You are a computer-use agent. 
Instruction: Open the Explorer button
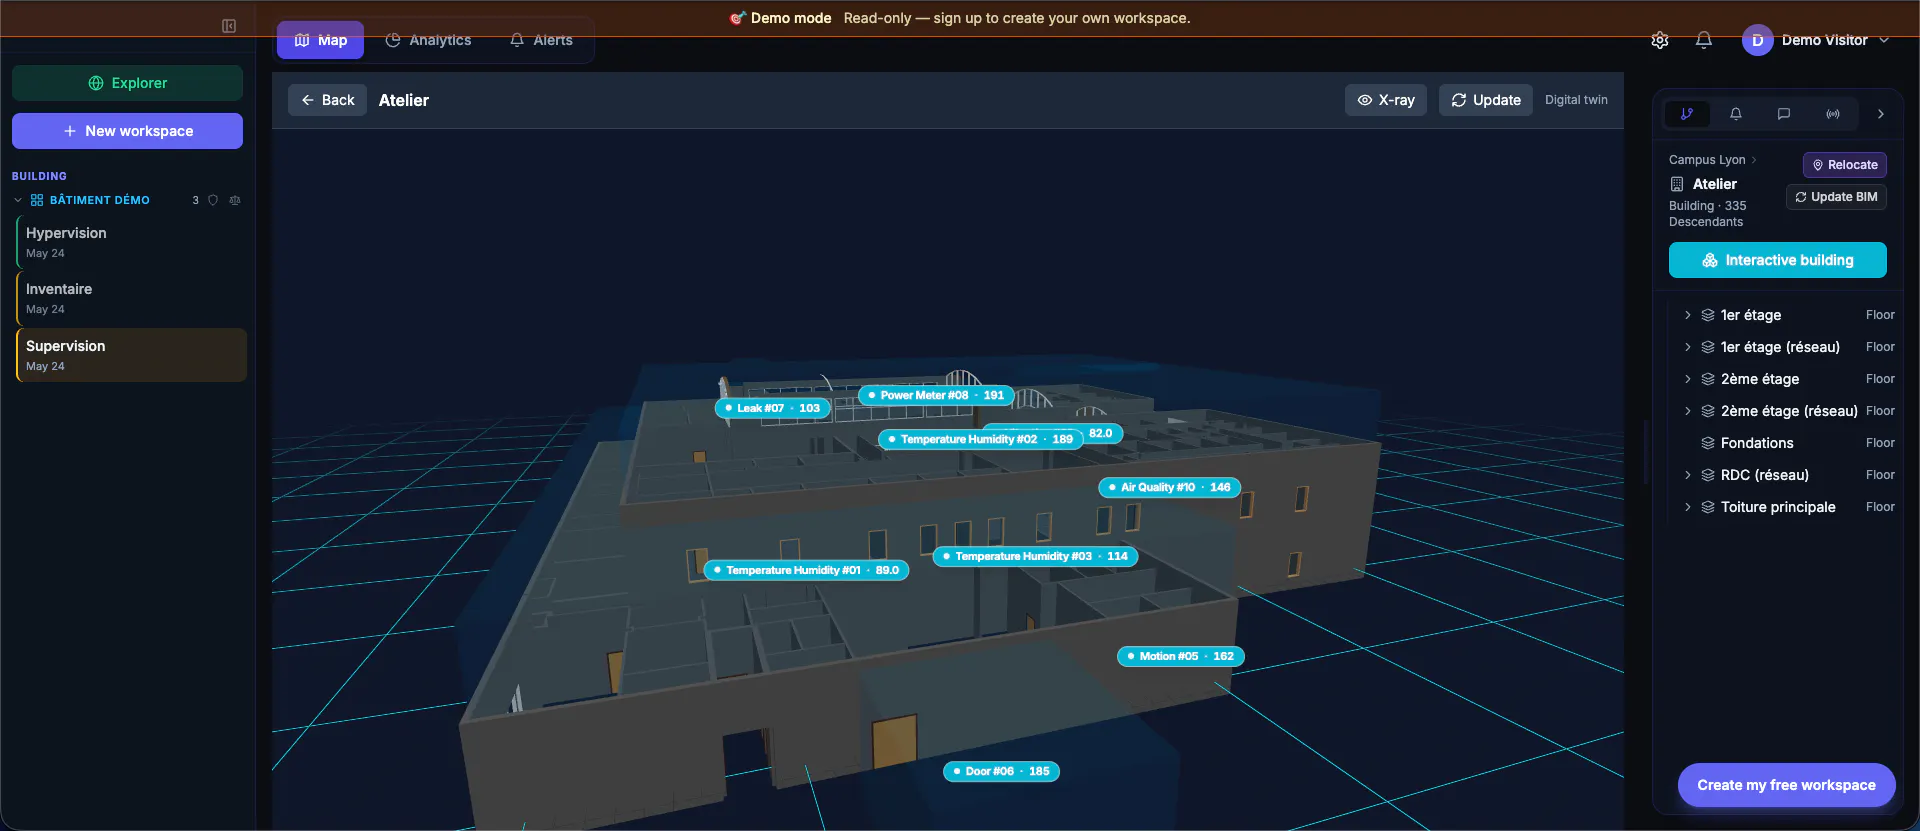click(127, 83)
